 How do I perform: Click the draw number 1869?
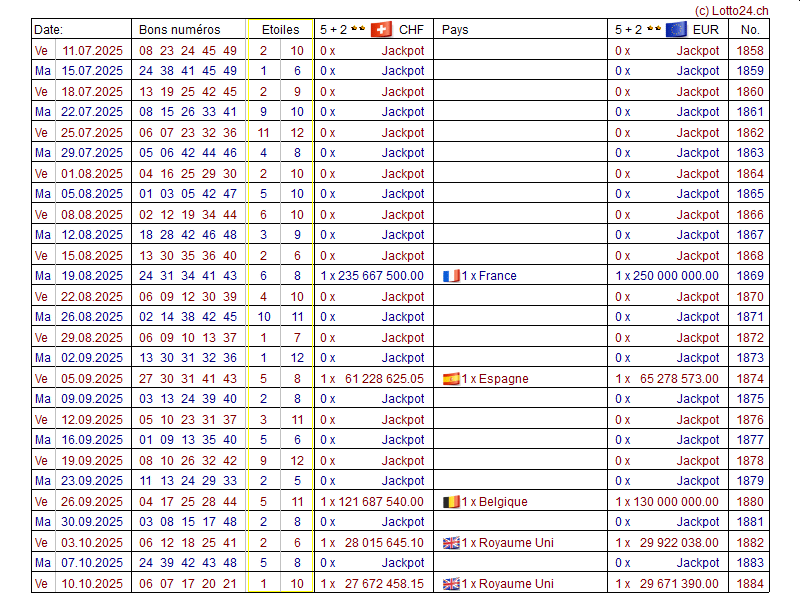click(750, 276)
